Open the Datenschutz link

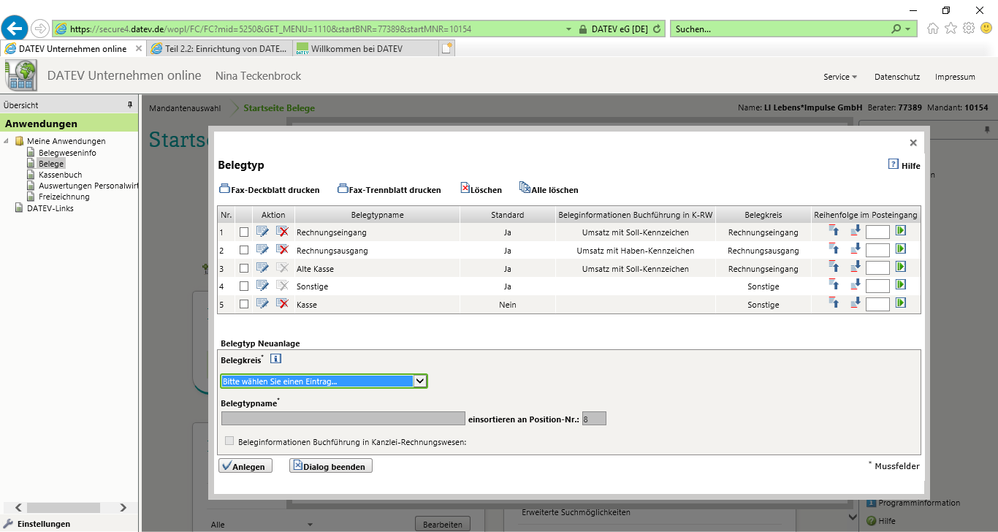pos(897,76)
